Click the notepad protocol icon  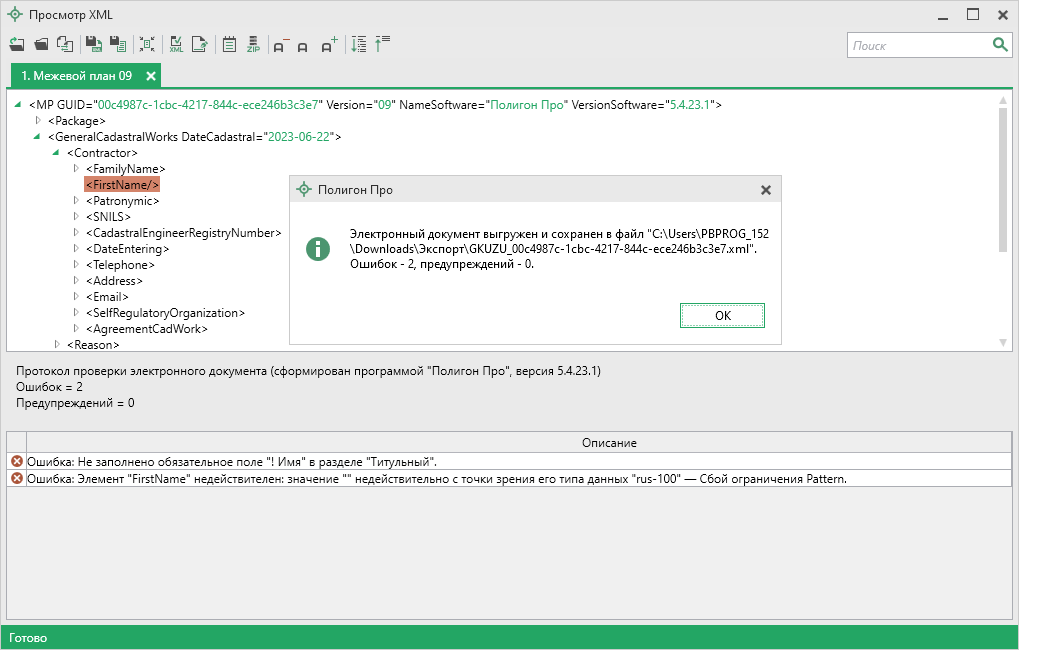229,44
